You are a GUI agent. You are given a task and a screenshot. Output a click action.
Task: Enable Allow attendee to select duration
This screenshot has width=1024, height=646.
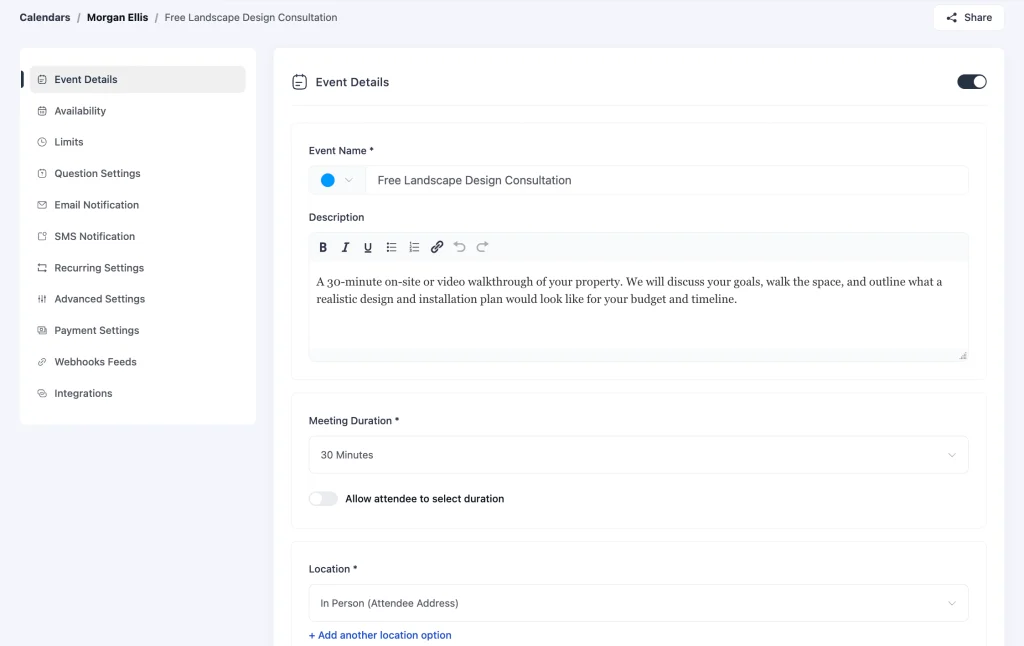323,499
